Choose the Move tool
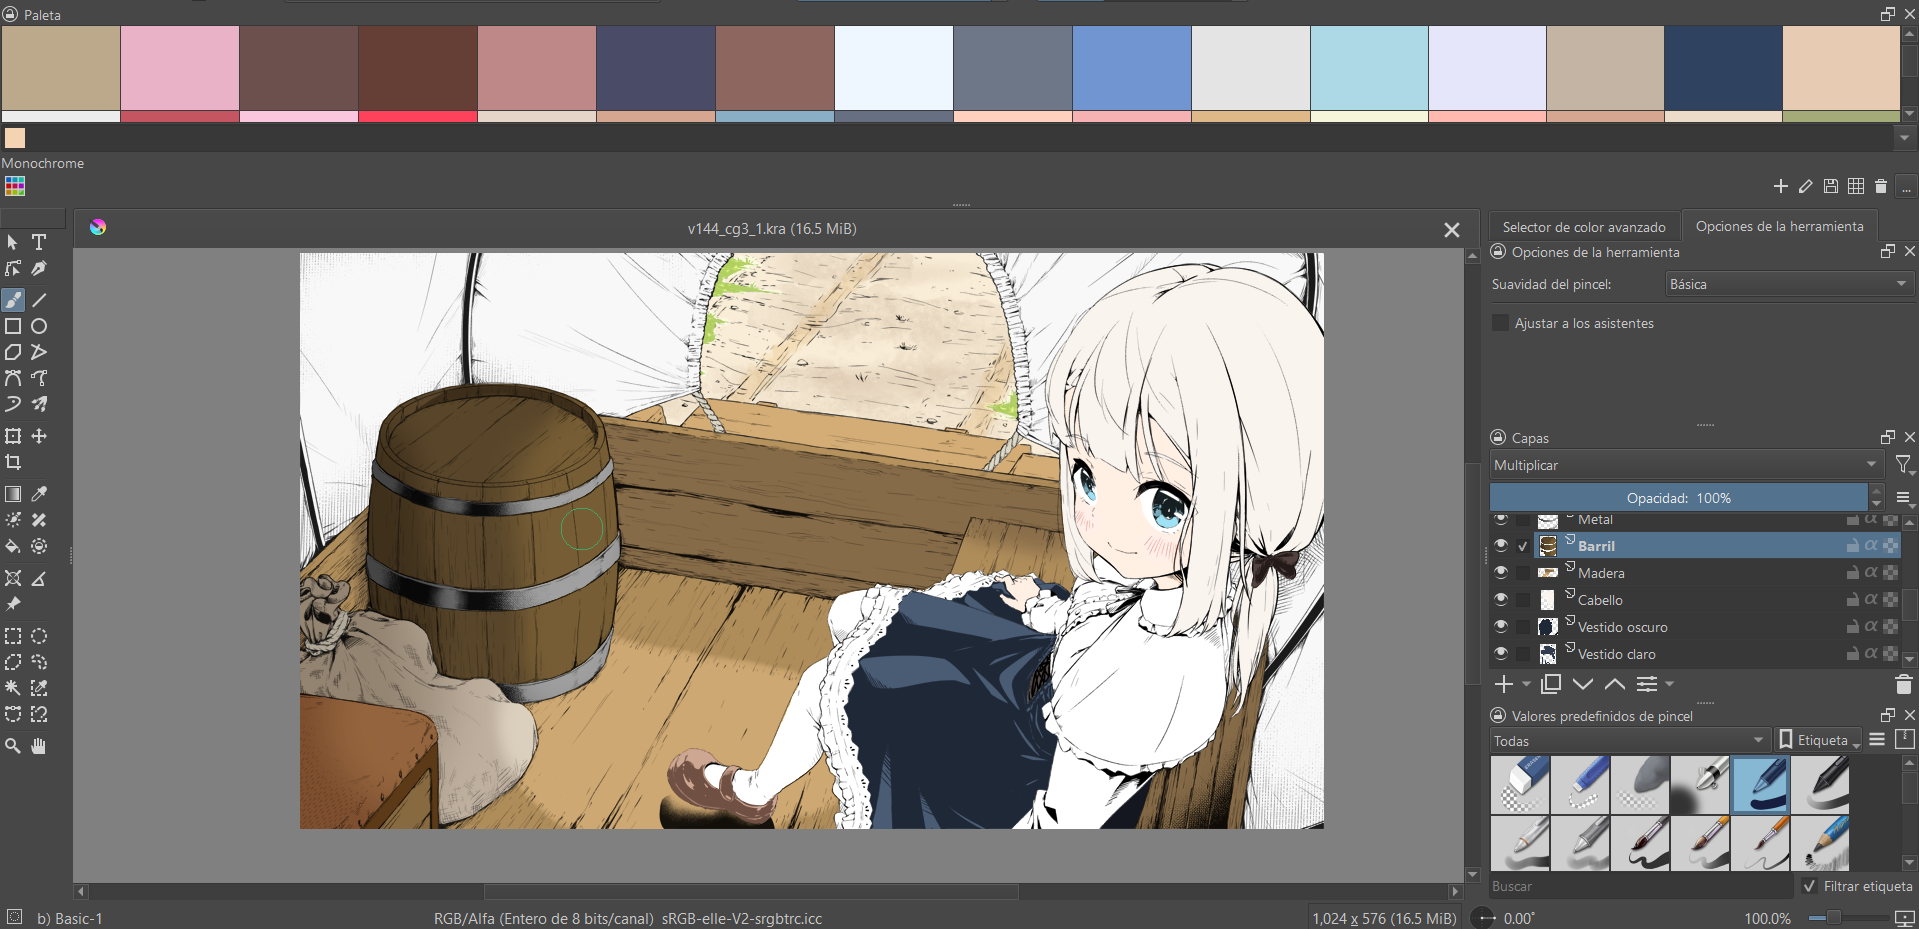This screenshot has width=1919, height=929. (39, 436)
